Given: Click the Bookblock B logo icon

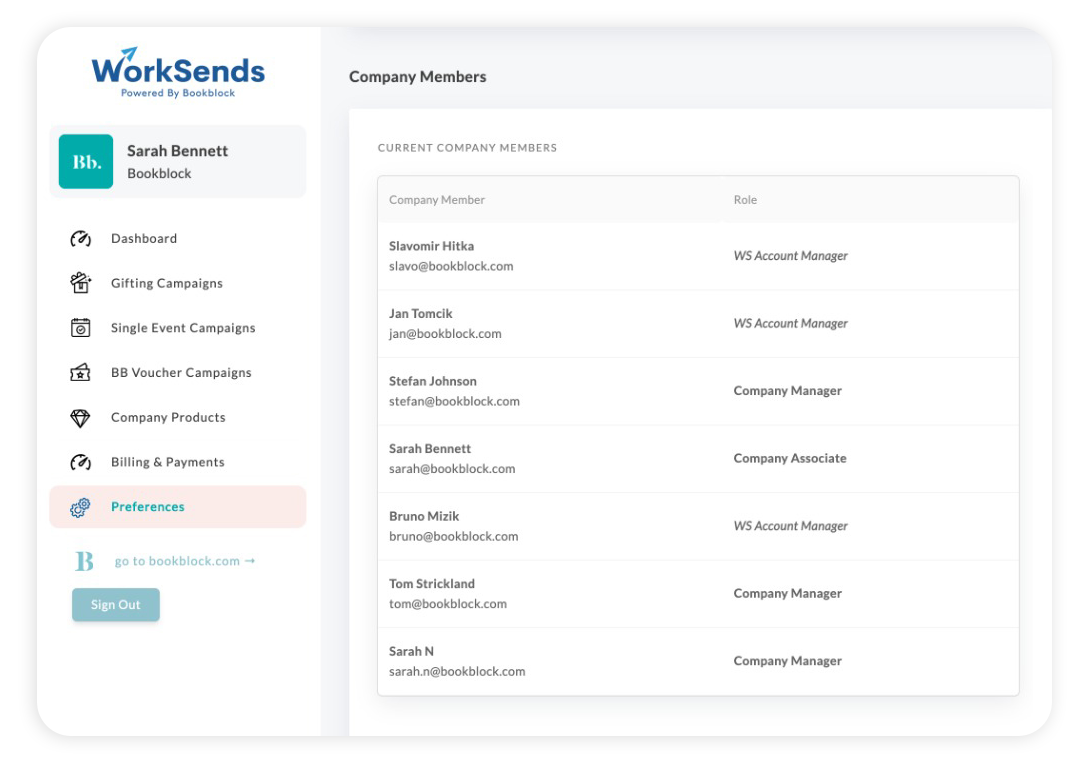Looking at the screenshot, I should [x=84, y=561].
